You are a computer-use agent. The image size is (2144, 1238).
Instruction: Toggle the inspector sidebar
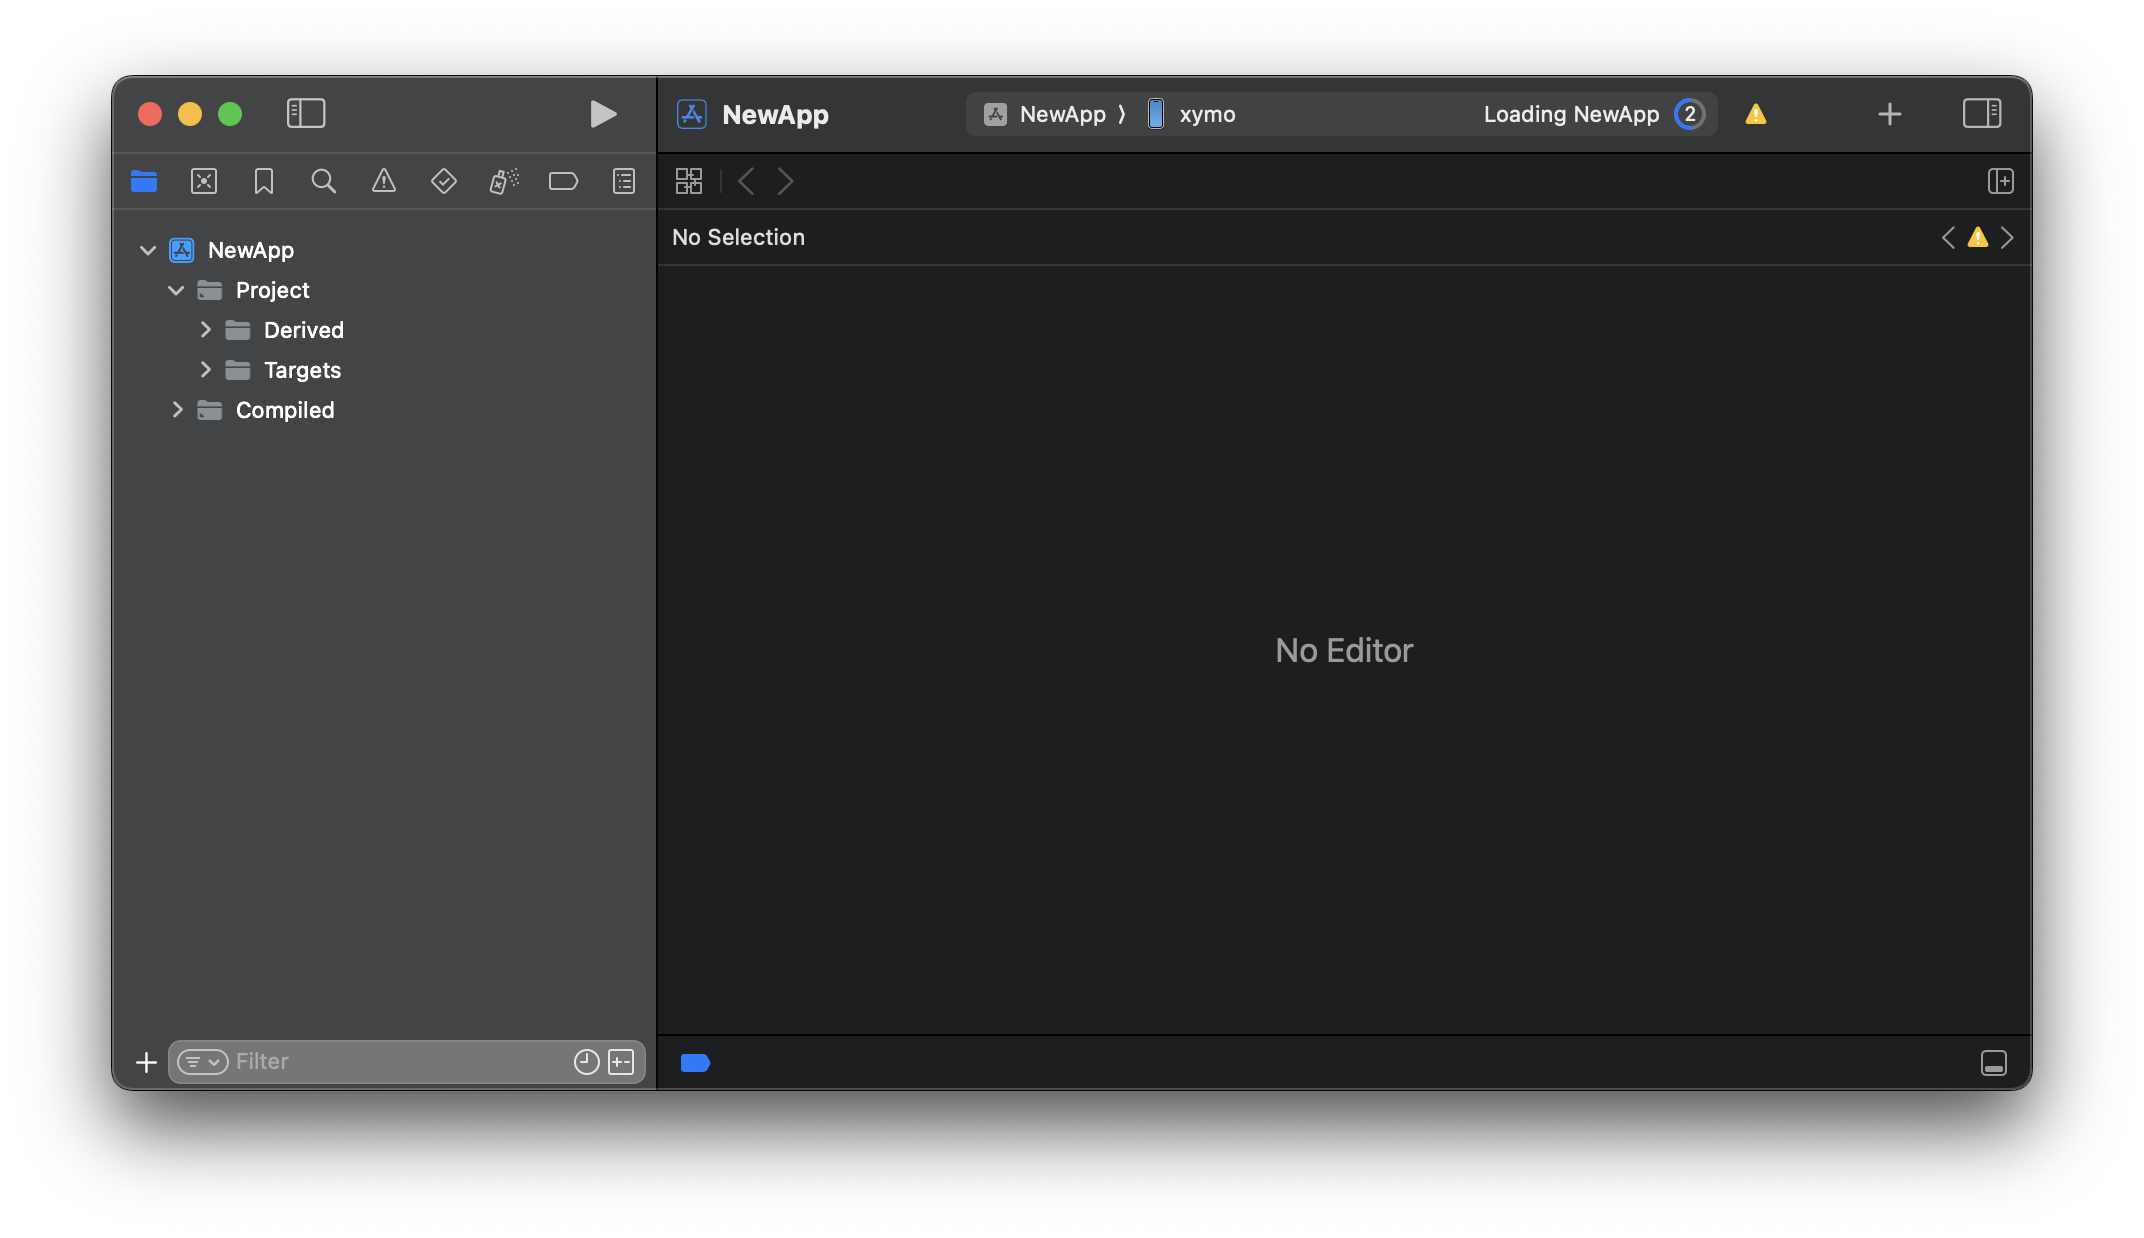pyautogui.click(x=1982, y=114)
